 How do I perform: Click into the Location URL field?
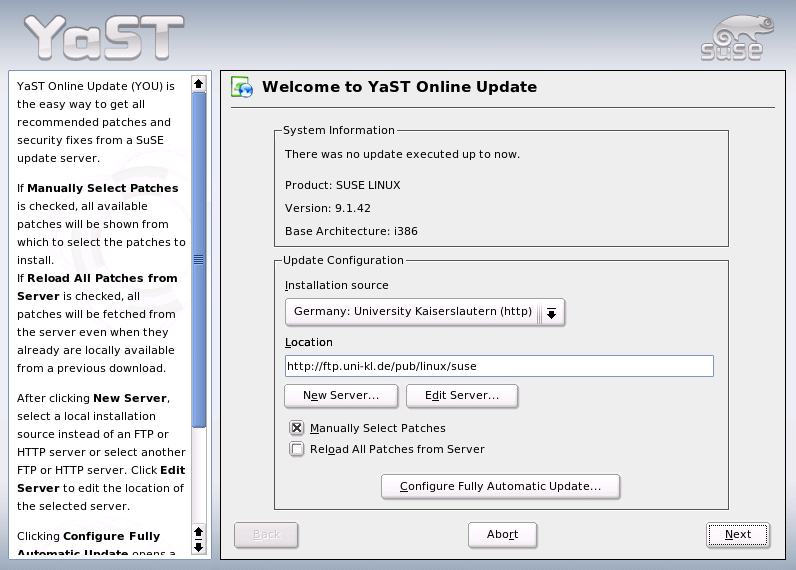(499, 366)
